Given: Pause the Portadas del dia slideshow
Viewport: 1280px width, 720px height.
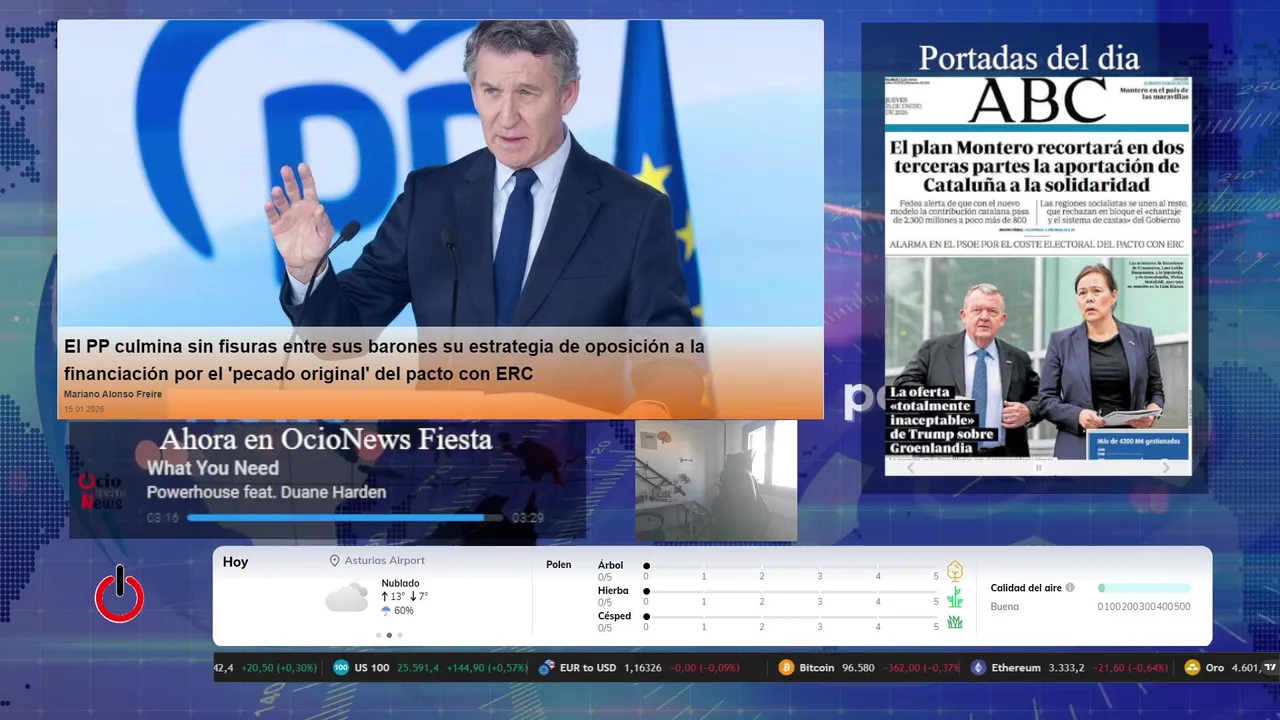Looking at the screenshot, I should click(1038, 467).
